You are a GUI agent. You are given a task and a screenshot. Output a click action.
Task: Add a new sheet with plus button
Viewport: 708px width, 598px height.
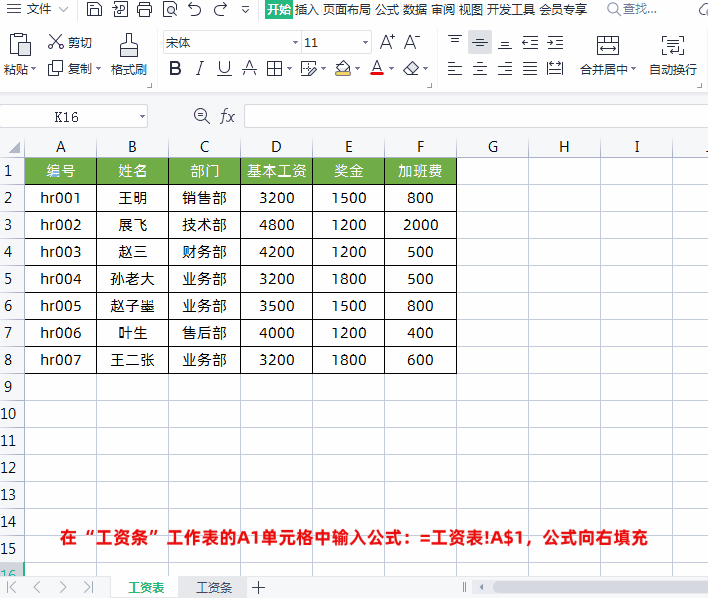(x=258, y=587)
